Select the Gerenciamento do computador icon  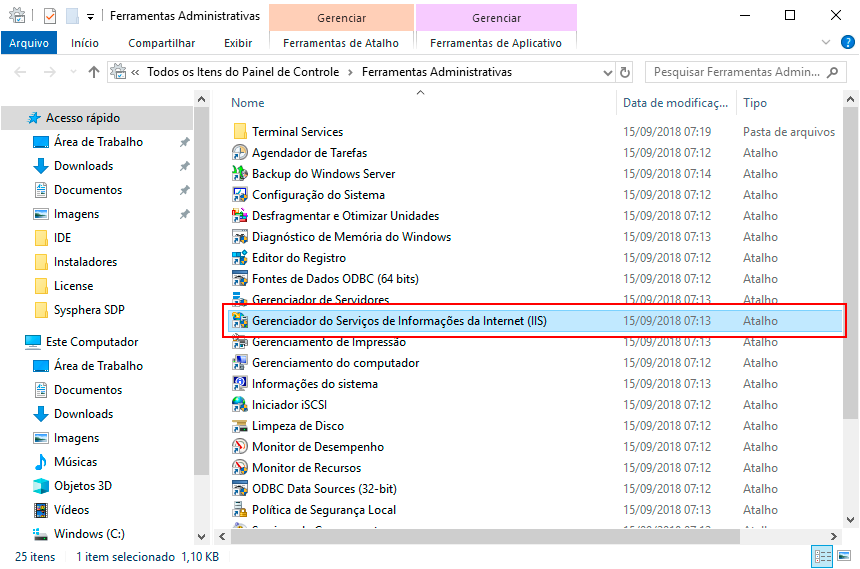pyautogui.click(x=240, y=363)
